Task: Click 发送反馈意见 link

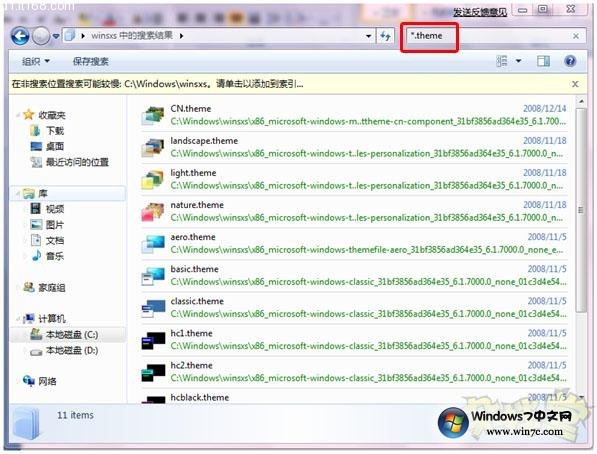Action: tap(480, 12)
